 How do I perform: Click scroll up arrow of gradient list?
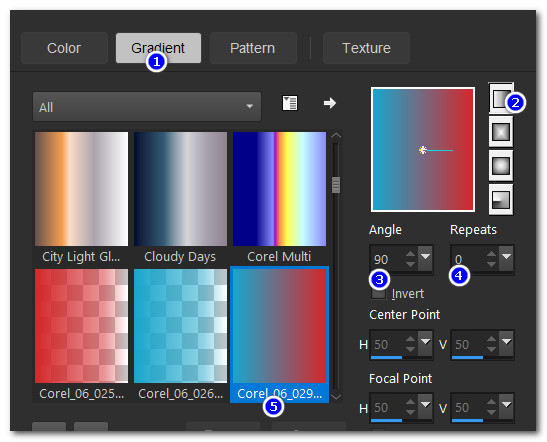pyautogui.click(x=336, y=136)
